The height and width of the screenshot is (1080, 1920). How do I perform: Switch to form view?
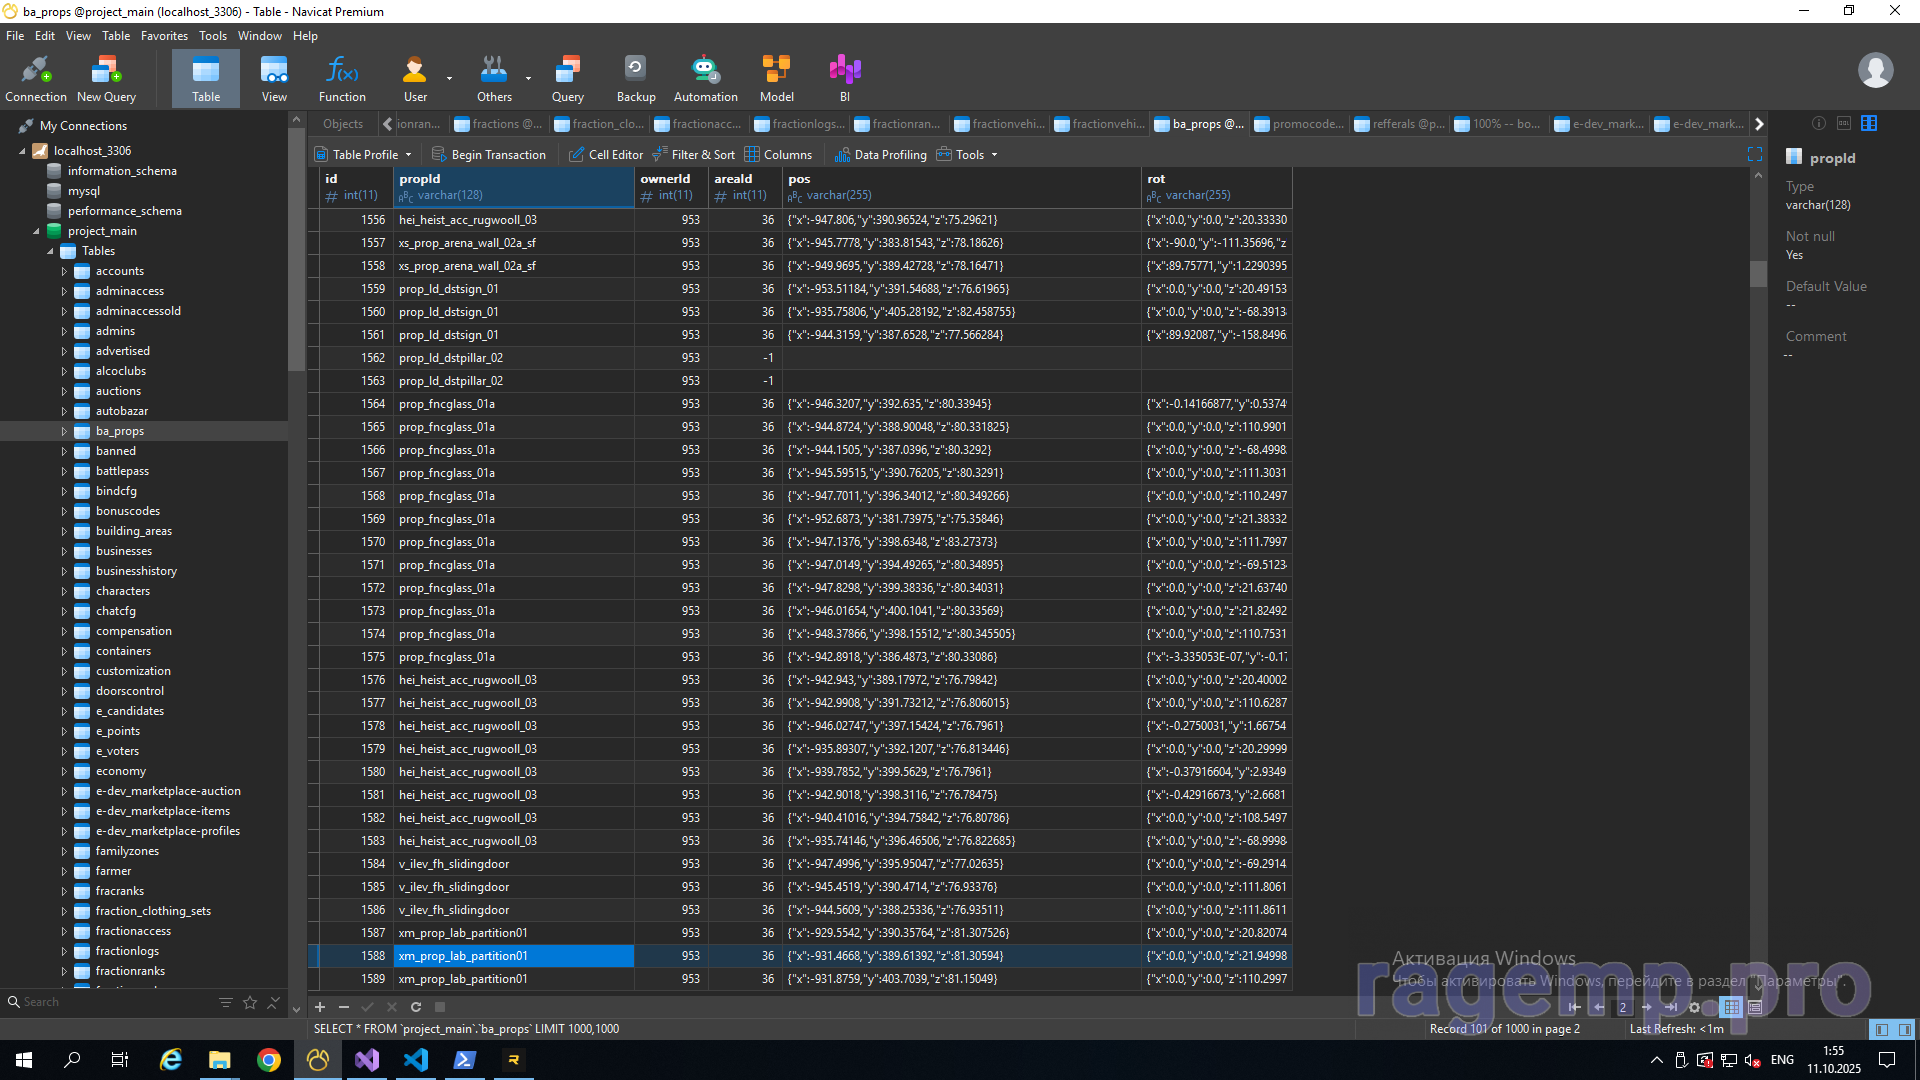coord(1755,1007)
